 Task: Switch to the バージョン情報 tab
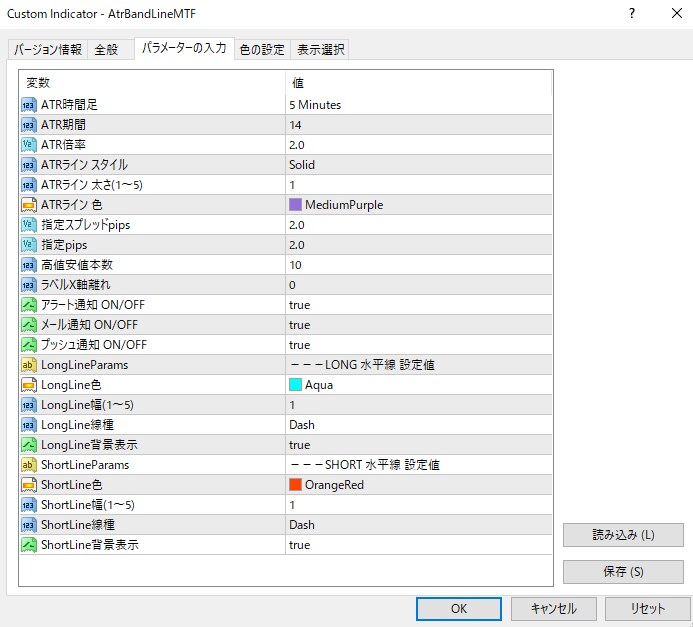(48, 49)
